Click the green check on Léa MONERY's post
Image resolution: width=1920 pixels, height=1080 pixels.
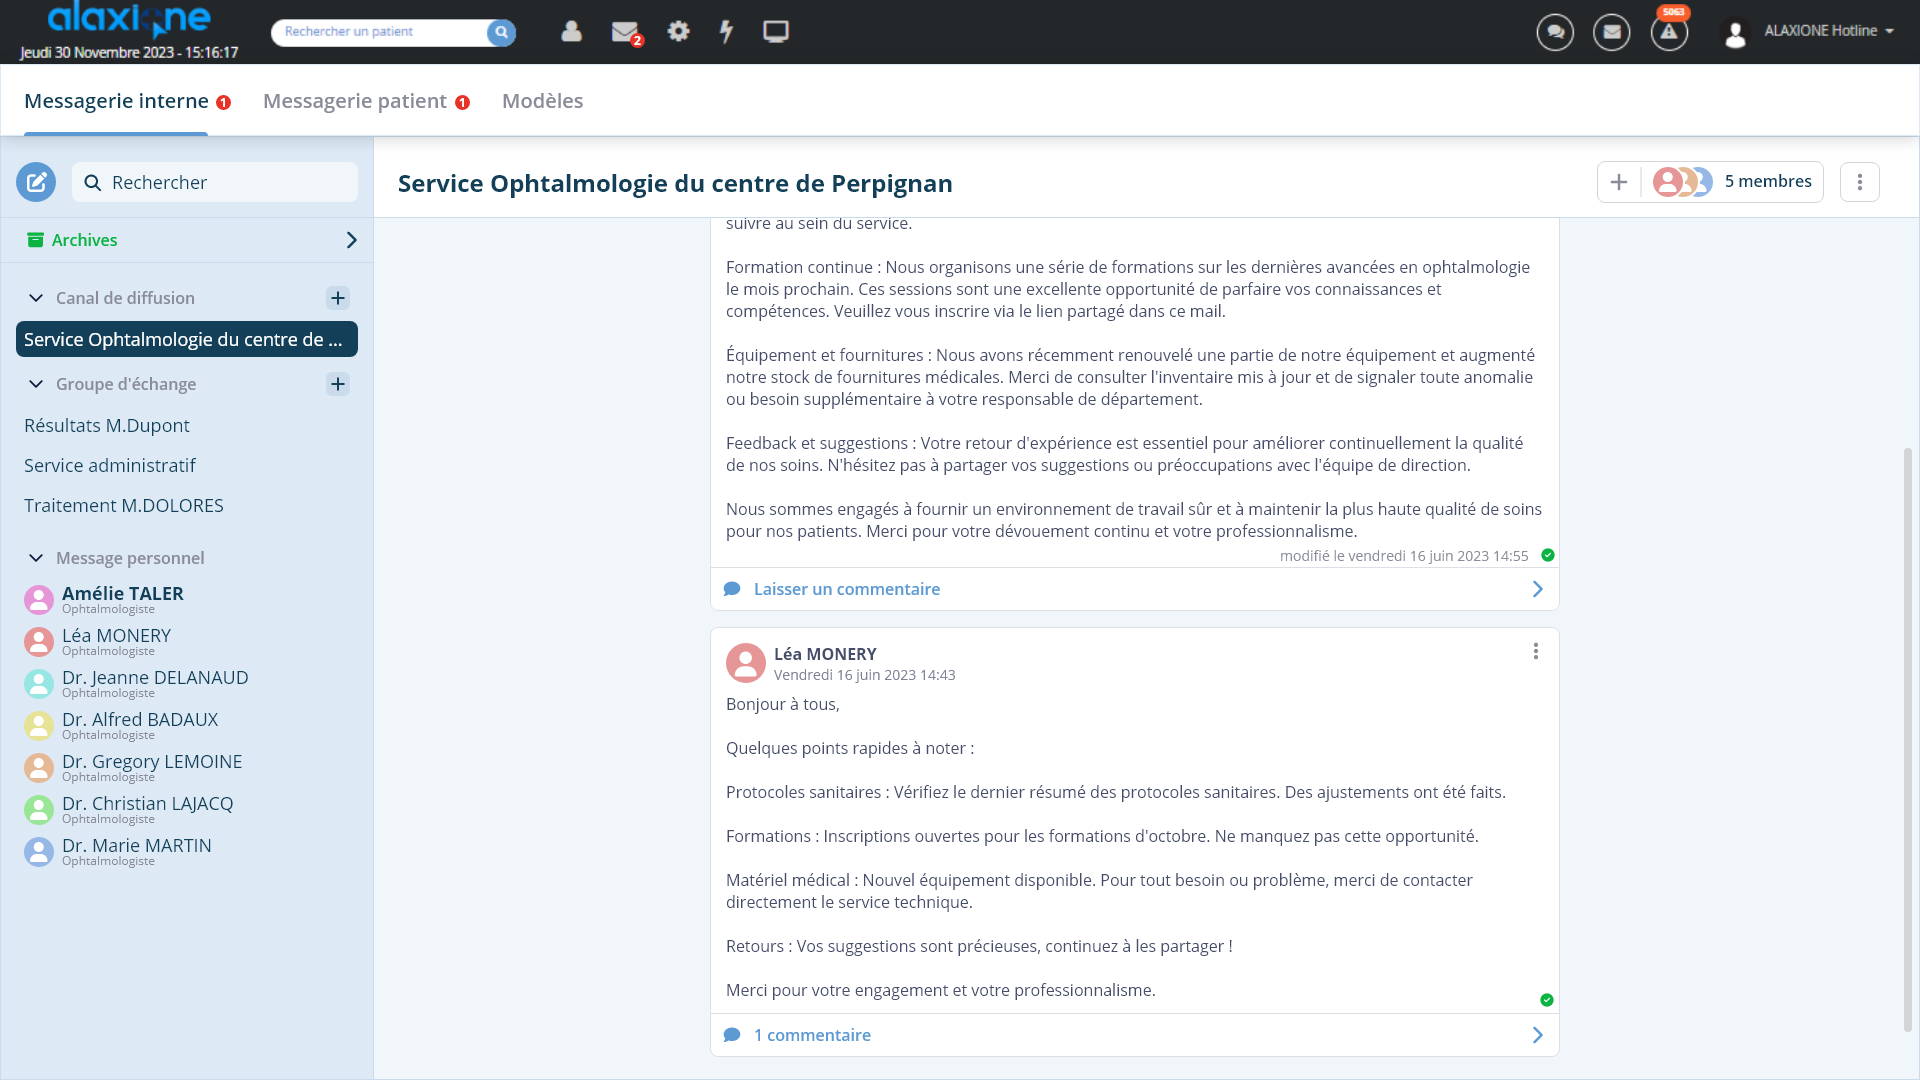pyautogui.click(x=1547, y=1000)
